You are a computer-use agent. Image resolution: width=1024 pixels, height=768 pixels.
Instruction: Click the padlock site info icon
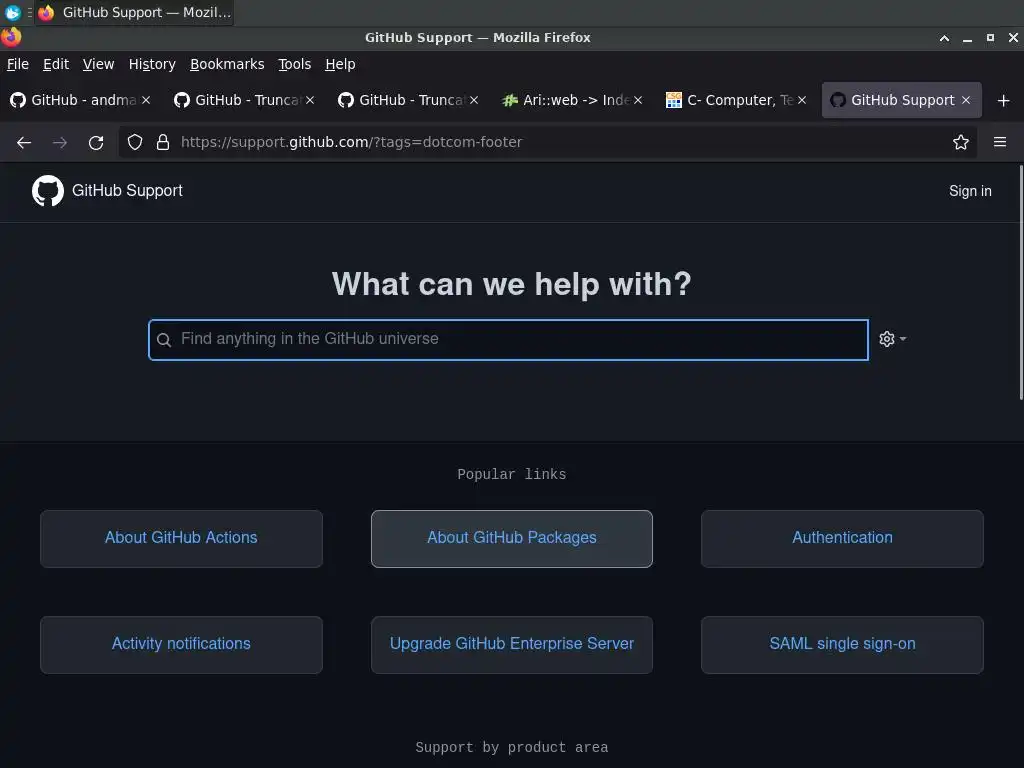click(x=163, y=142)
